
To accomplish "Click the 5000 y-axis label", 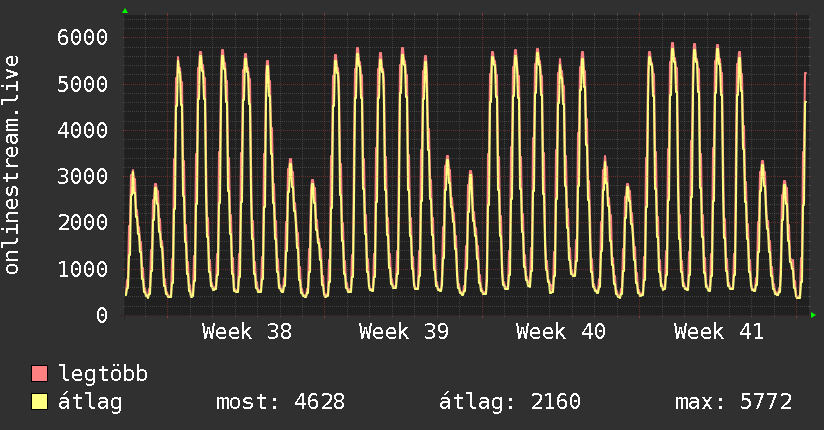I will pyautogui.click(x=83, y=84).
